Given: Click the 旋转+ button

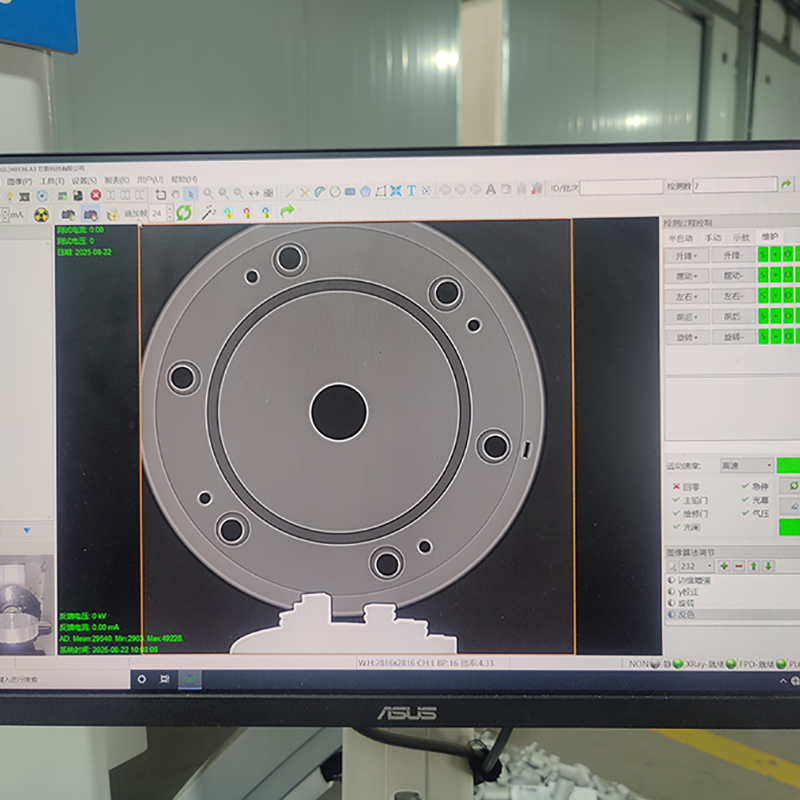Looking at the screenshot, I should tap(686, 337).
